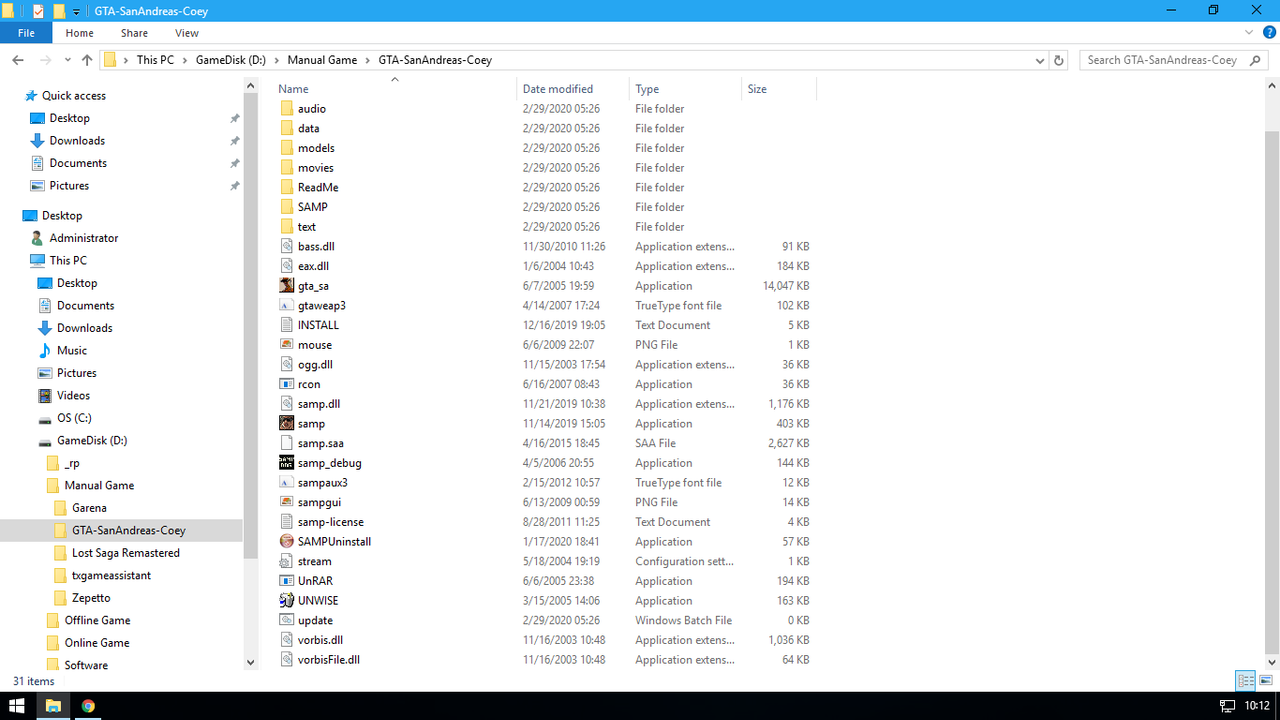Select Offline Game in the navigation pane
Screen dimensions: 1280x720
pos(97,621)
